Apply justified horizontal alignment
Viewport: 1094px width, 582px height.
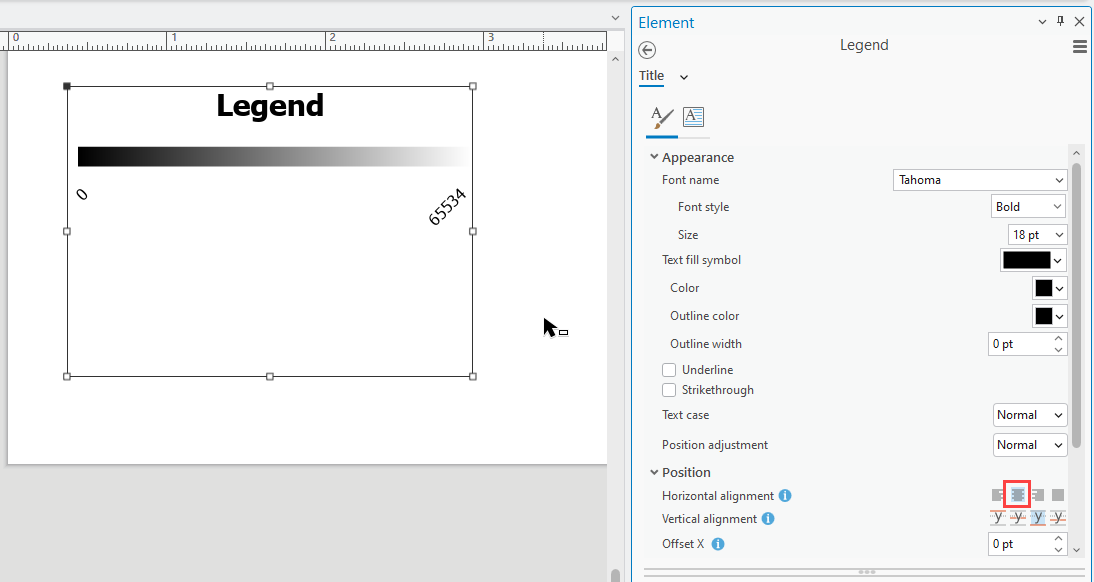pos(1058,495)
